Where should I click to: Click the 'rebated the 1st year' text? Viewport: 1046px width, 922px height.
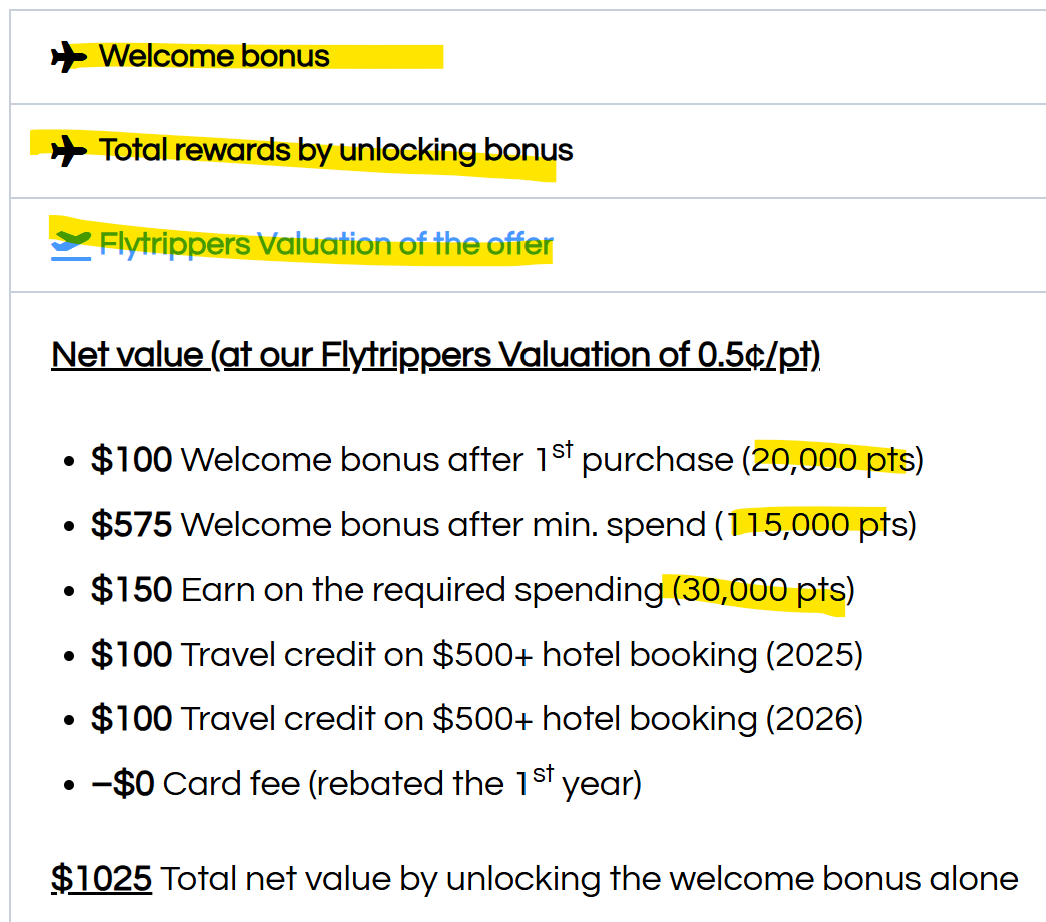click(474, 782)
